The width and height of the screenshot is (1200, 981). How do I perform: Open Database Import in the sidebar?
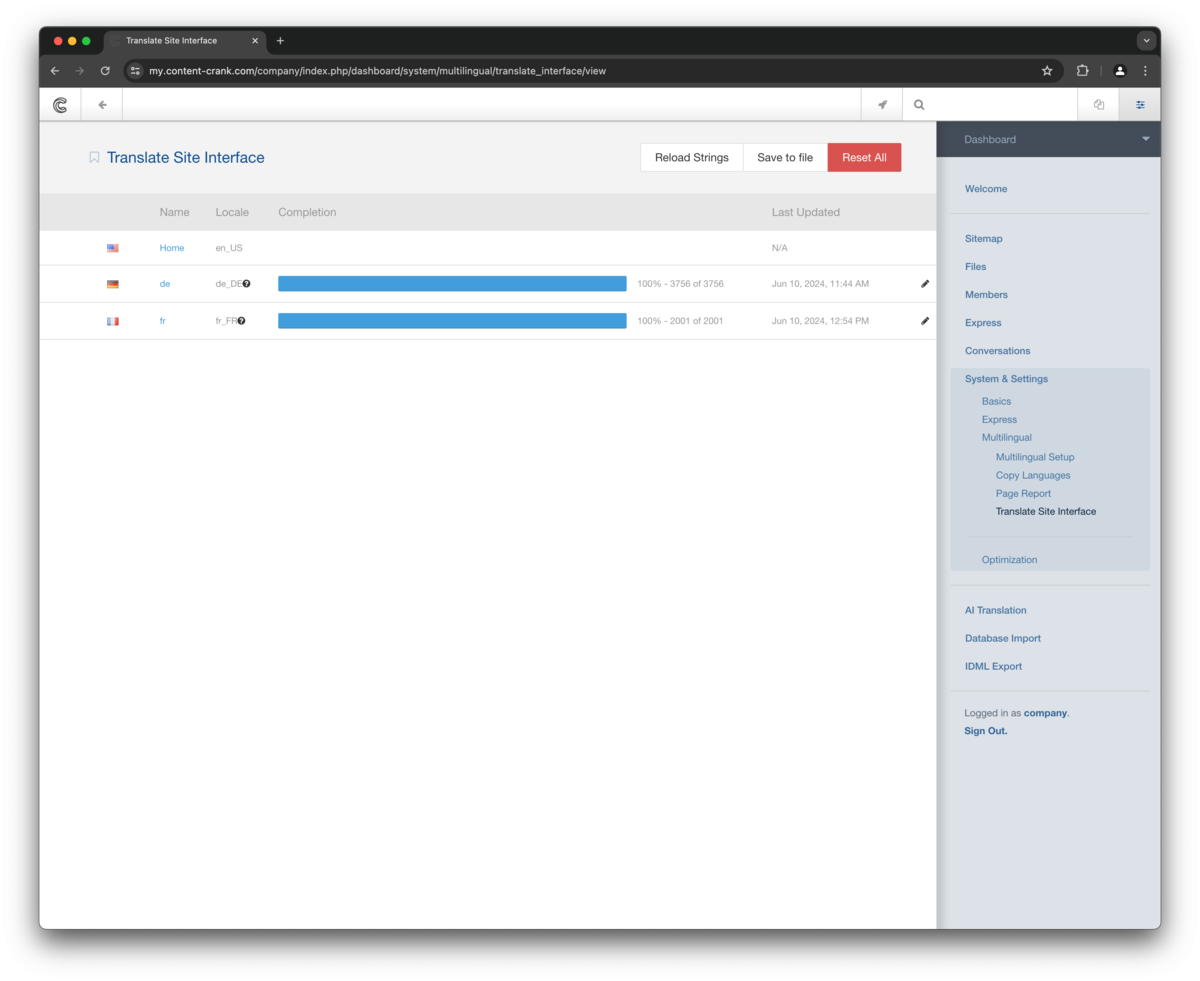(1002, 638)
